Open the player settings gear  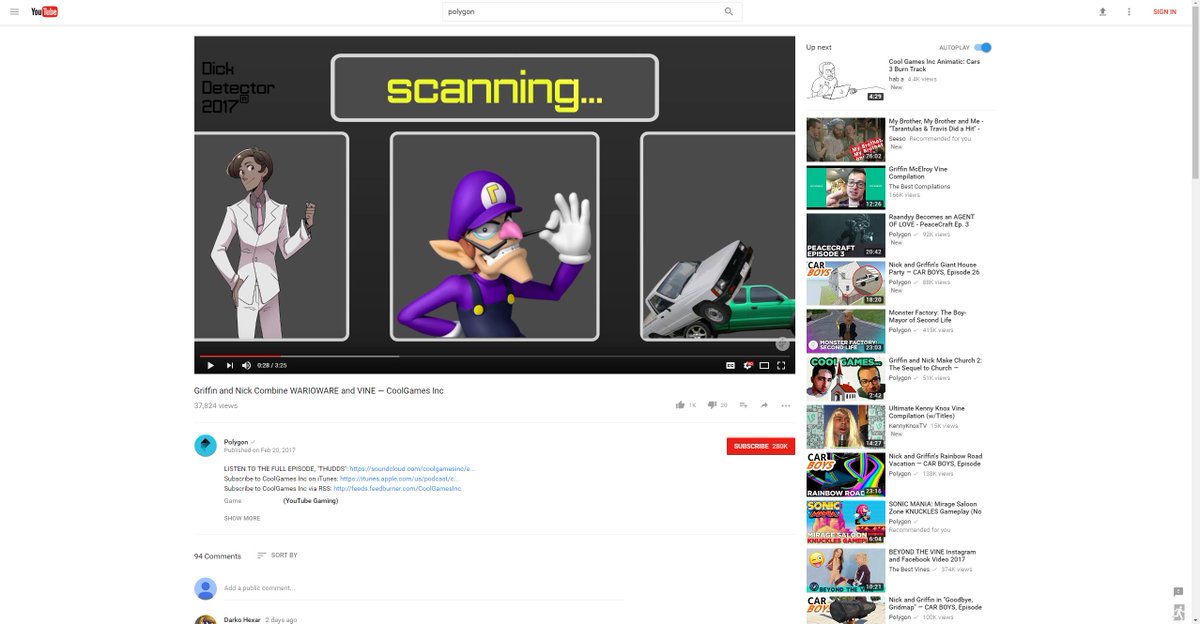747,366
